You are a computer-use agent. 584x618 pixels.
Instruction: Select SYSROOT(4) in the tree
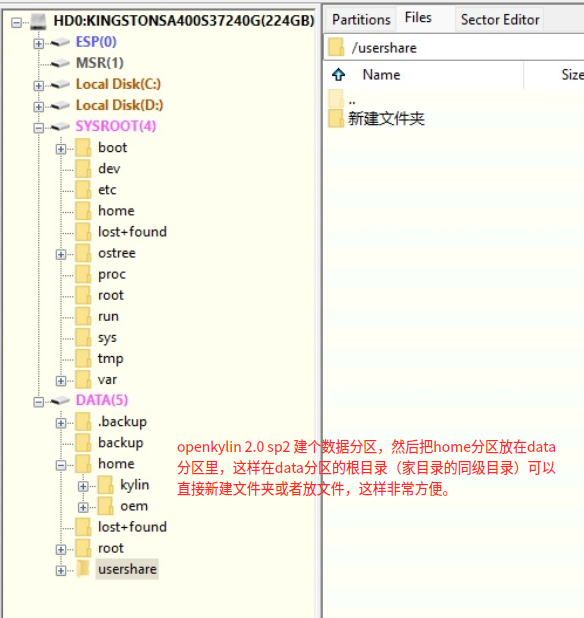[116, 126]
